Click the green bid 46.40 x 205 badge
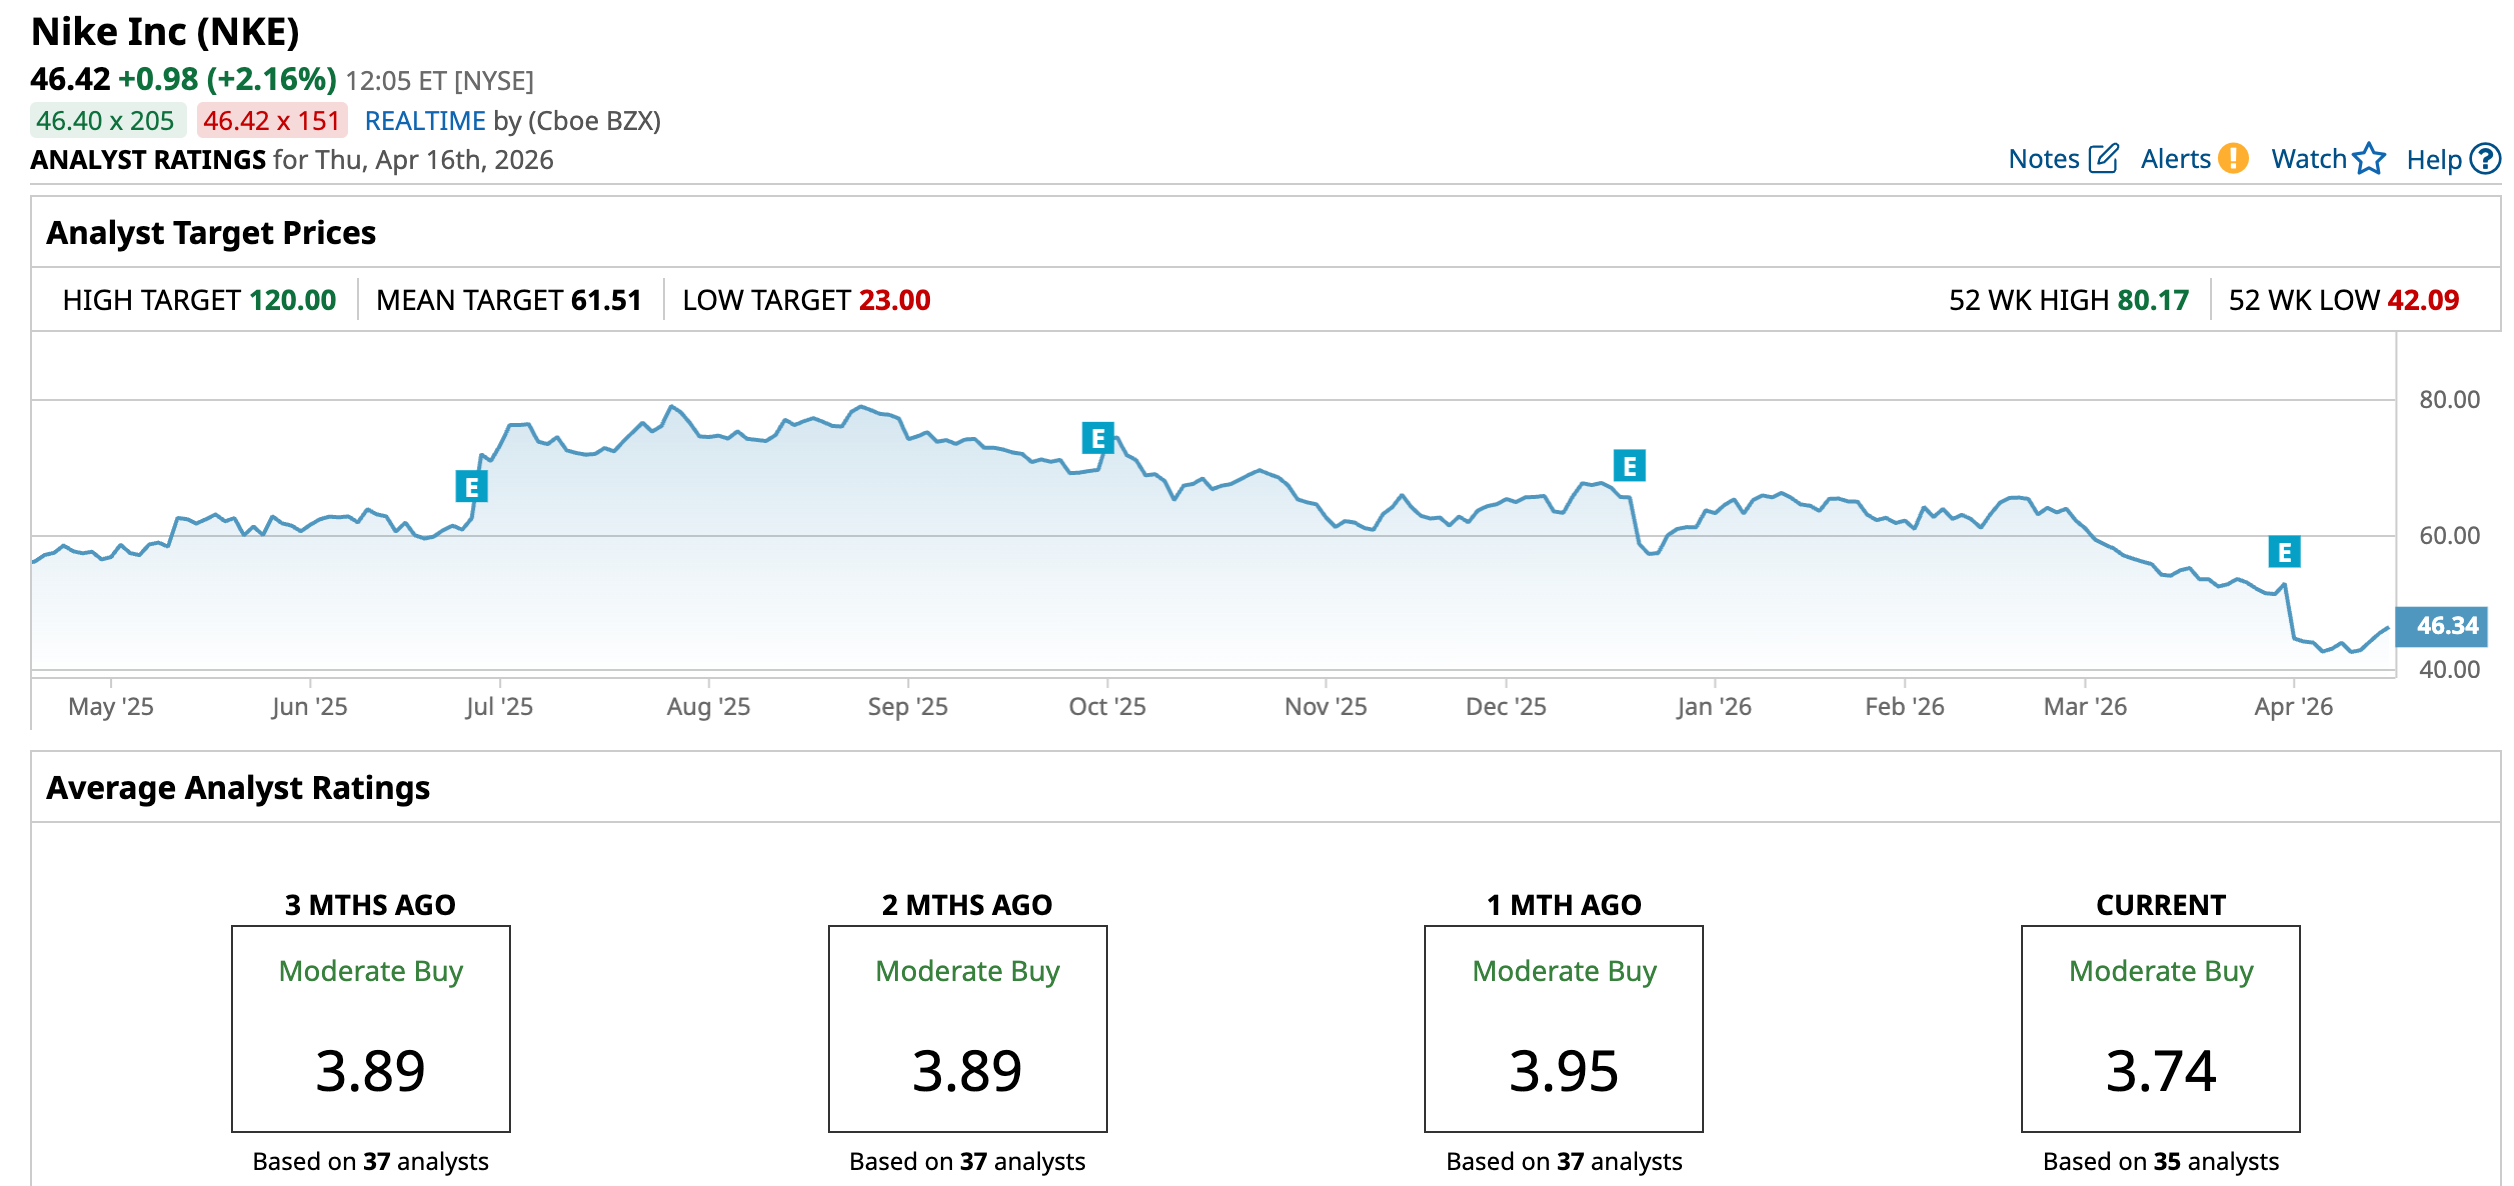Screen dimensions: 2514x1186 [106, 121]
